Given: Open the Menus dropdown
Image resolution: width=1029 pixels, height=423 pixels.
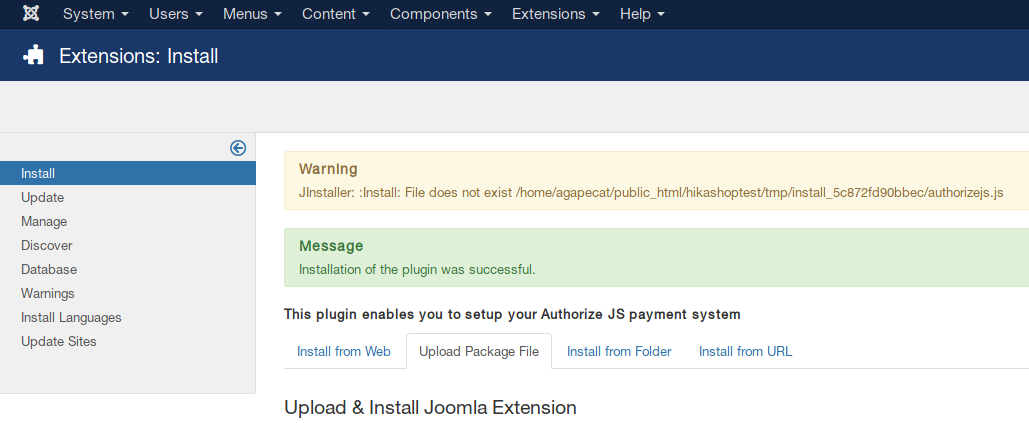Looking at the screenshot, I should click(252, 14).
